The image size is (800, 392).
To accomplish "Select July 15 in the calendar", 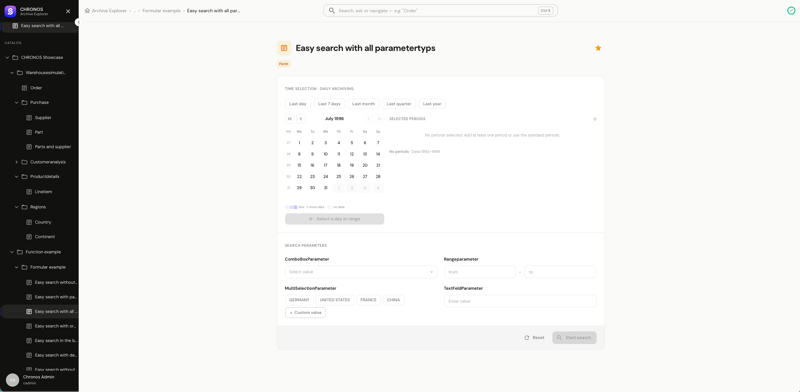I will (299, 165).
